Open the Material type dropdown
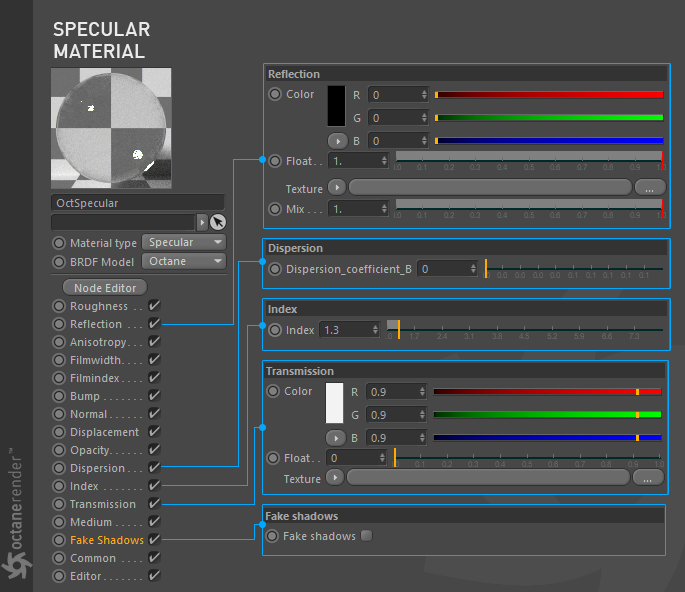Image resolution: width=685 pixels, height=592 pixels. point(184,242)
